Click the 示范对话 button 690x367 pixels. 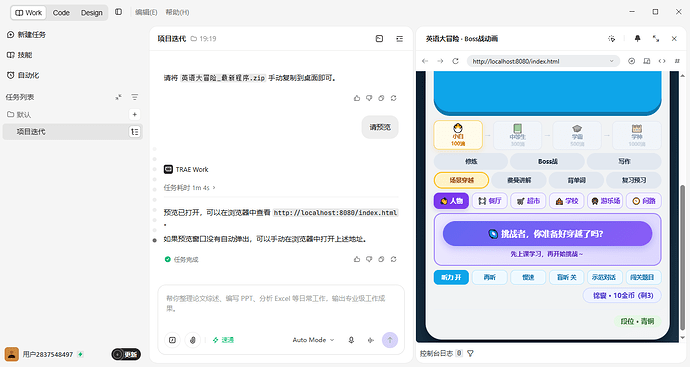tap(605, 277)
